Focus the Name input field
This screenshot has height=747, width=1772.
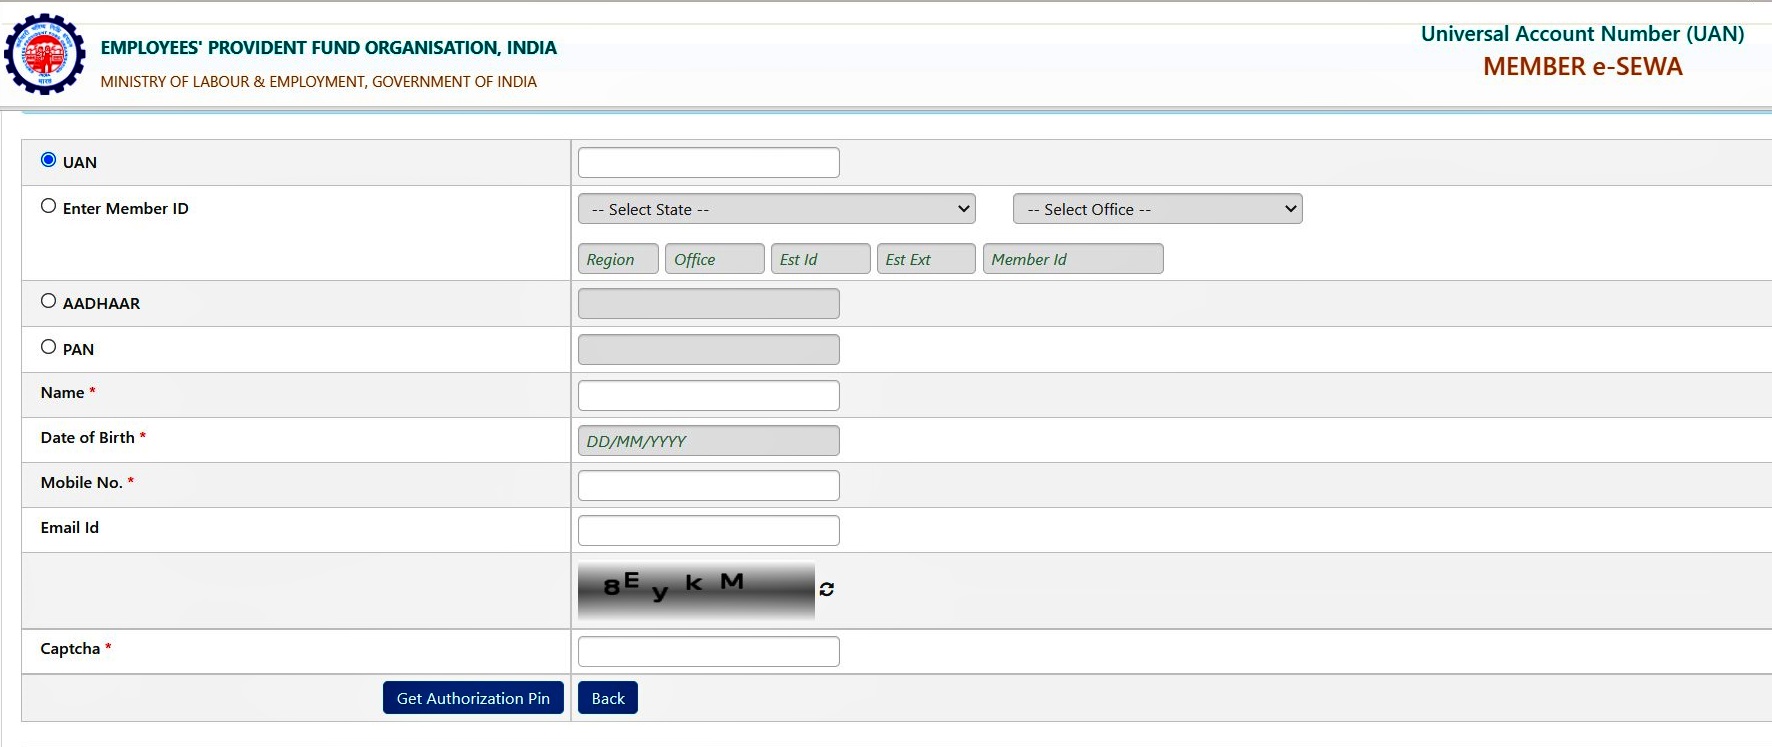click(x=709, y=395)
